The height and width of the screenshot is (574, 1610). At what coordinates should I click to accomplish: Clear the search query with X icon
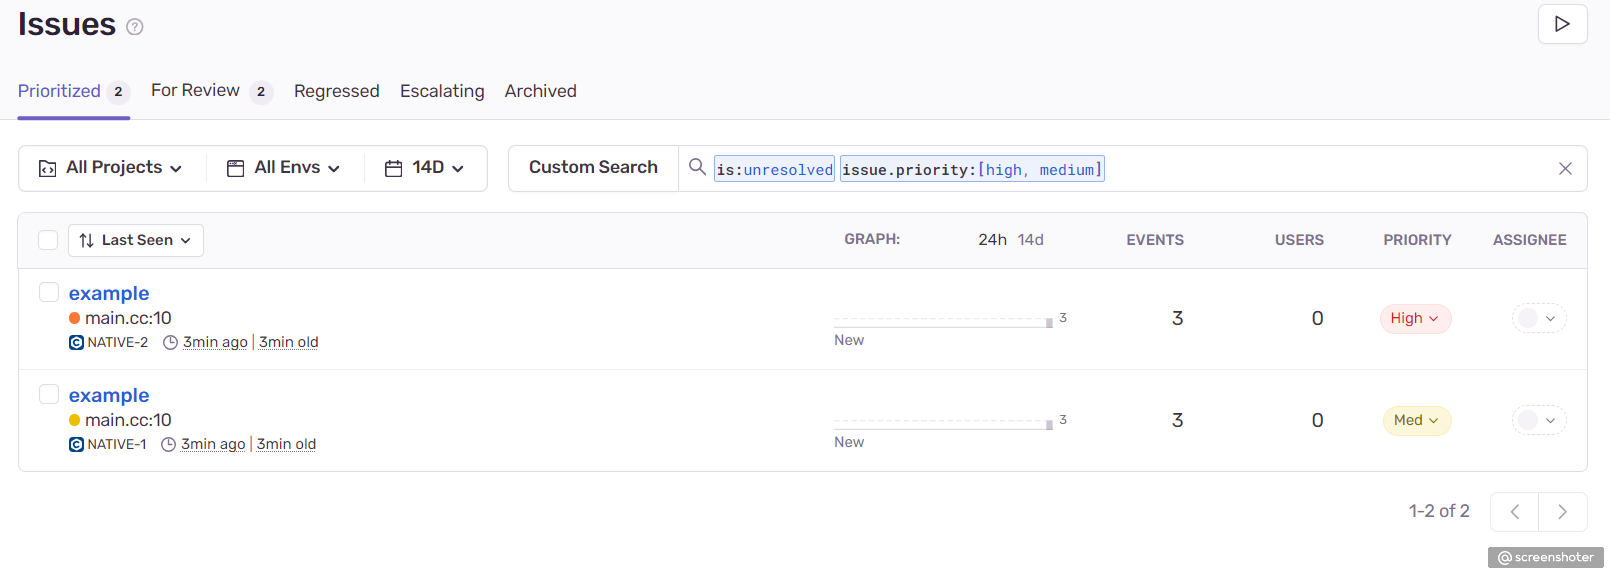[x=1565, y=169]
